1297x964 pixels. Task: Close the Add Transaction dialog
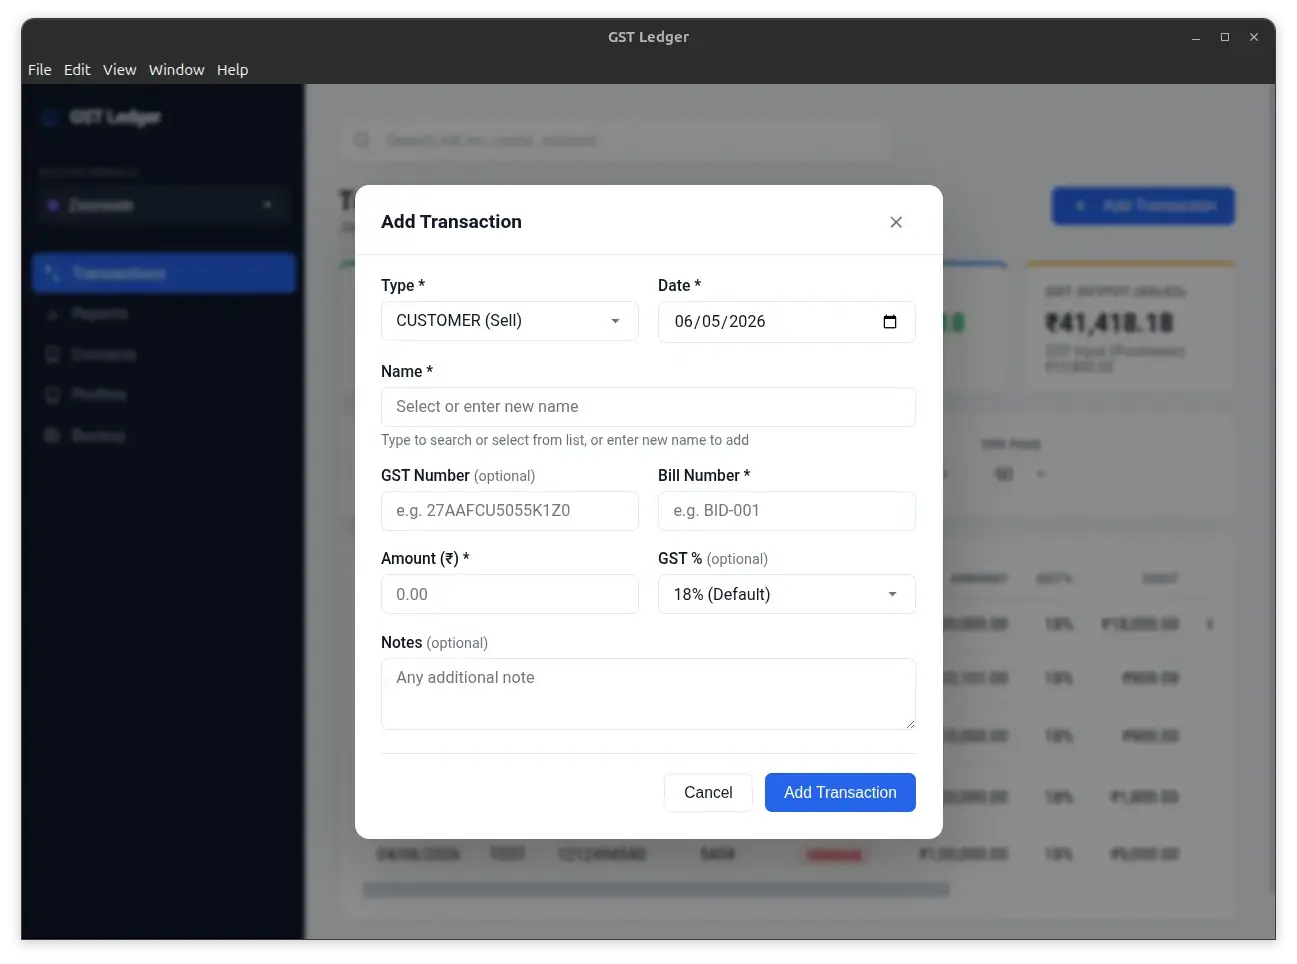click(x=896, y=222)
